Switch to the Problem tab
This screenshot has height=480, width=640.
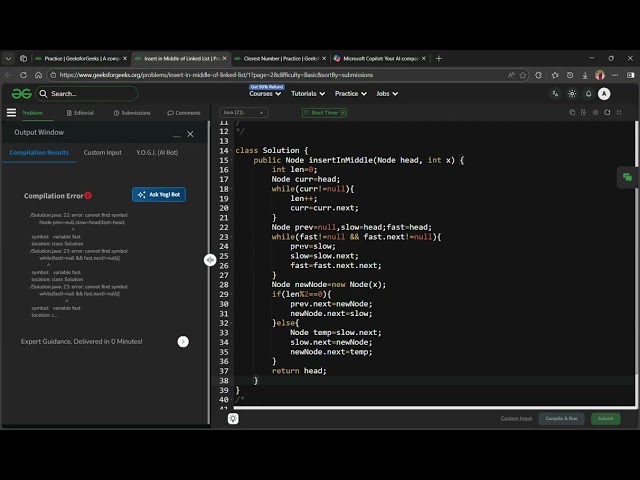coord(33,113)
